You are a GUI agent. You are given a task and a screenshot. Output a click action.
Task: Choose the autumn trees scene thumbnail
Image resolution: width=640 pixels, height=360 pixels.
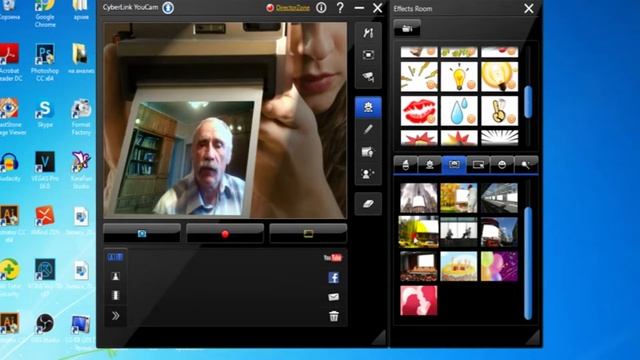click(459, 198)
